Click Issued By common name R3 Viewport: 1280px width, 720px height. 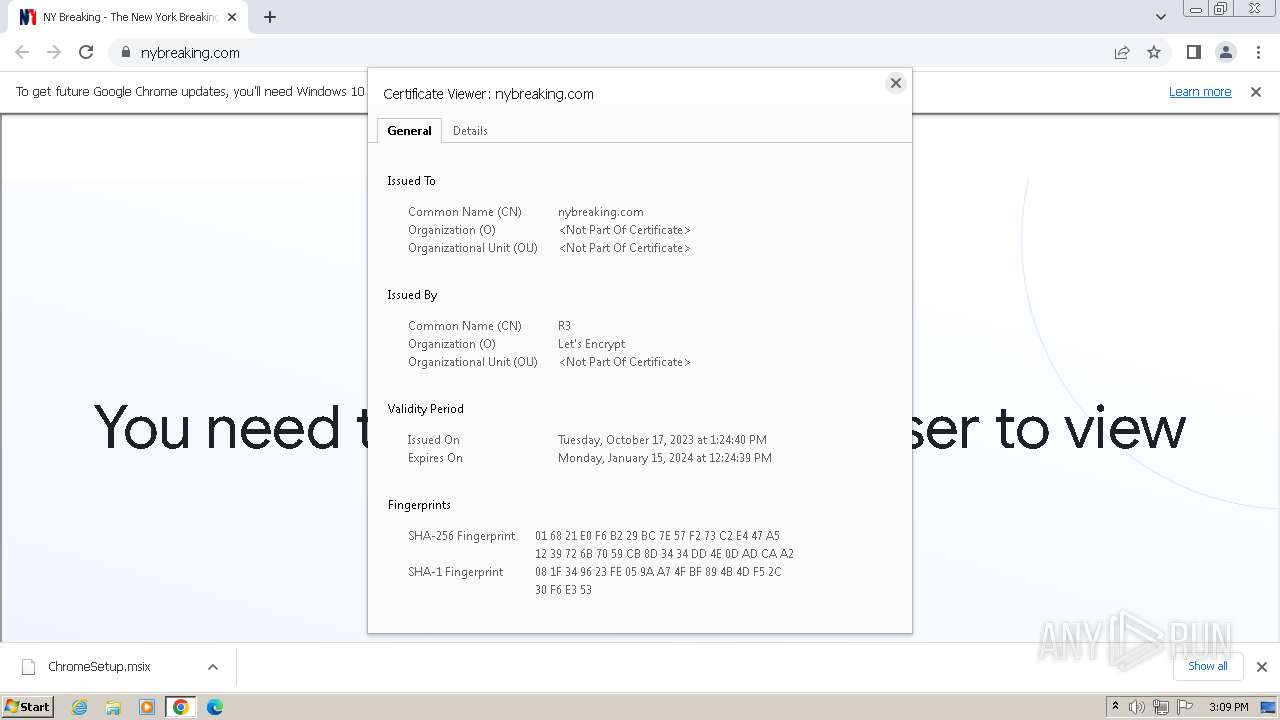565,326
